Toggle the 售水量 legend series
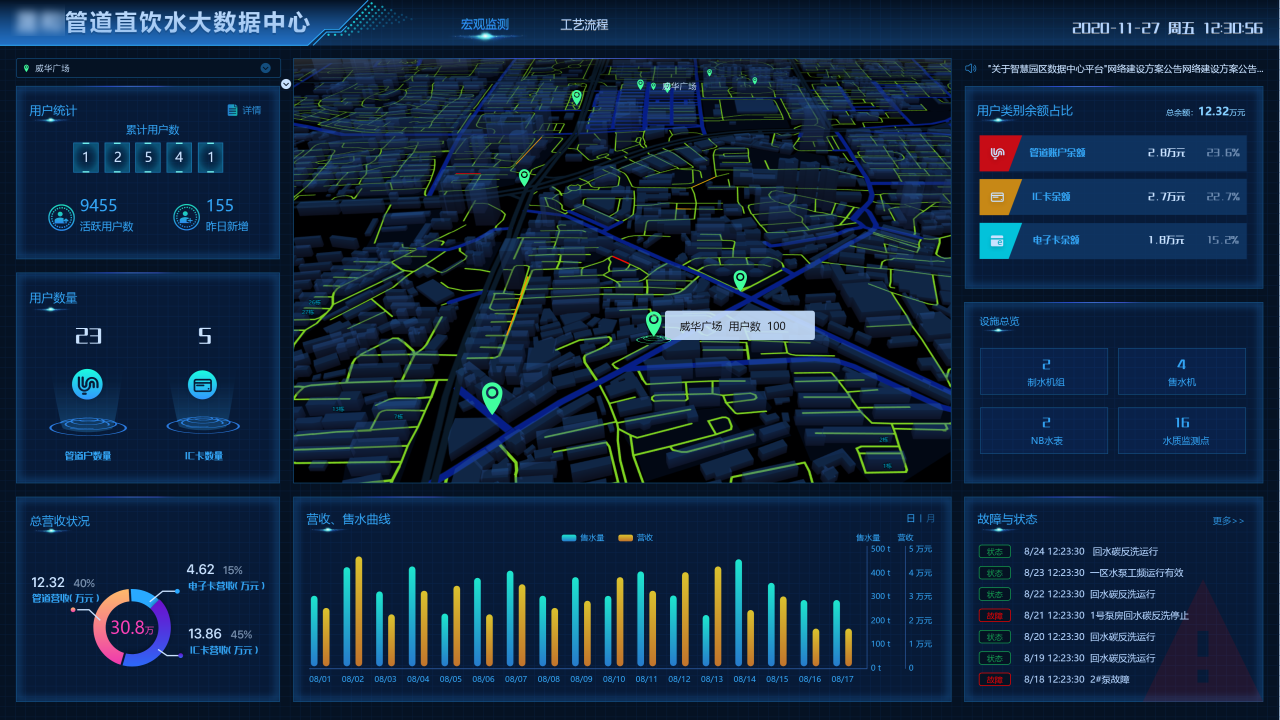 click(x=583, y=538)
